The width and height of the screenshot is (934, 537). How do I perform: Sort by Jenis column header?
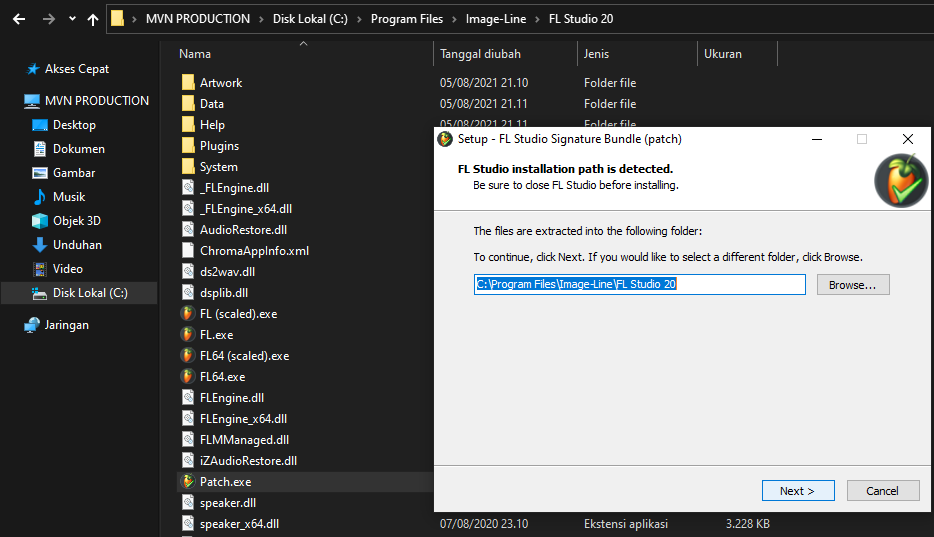click(596, 54)
